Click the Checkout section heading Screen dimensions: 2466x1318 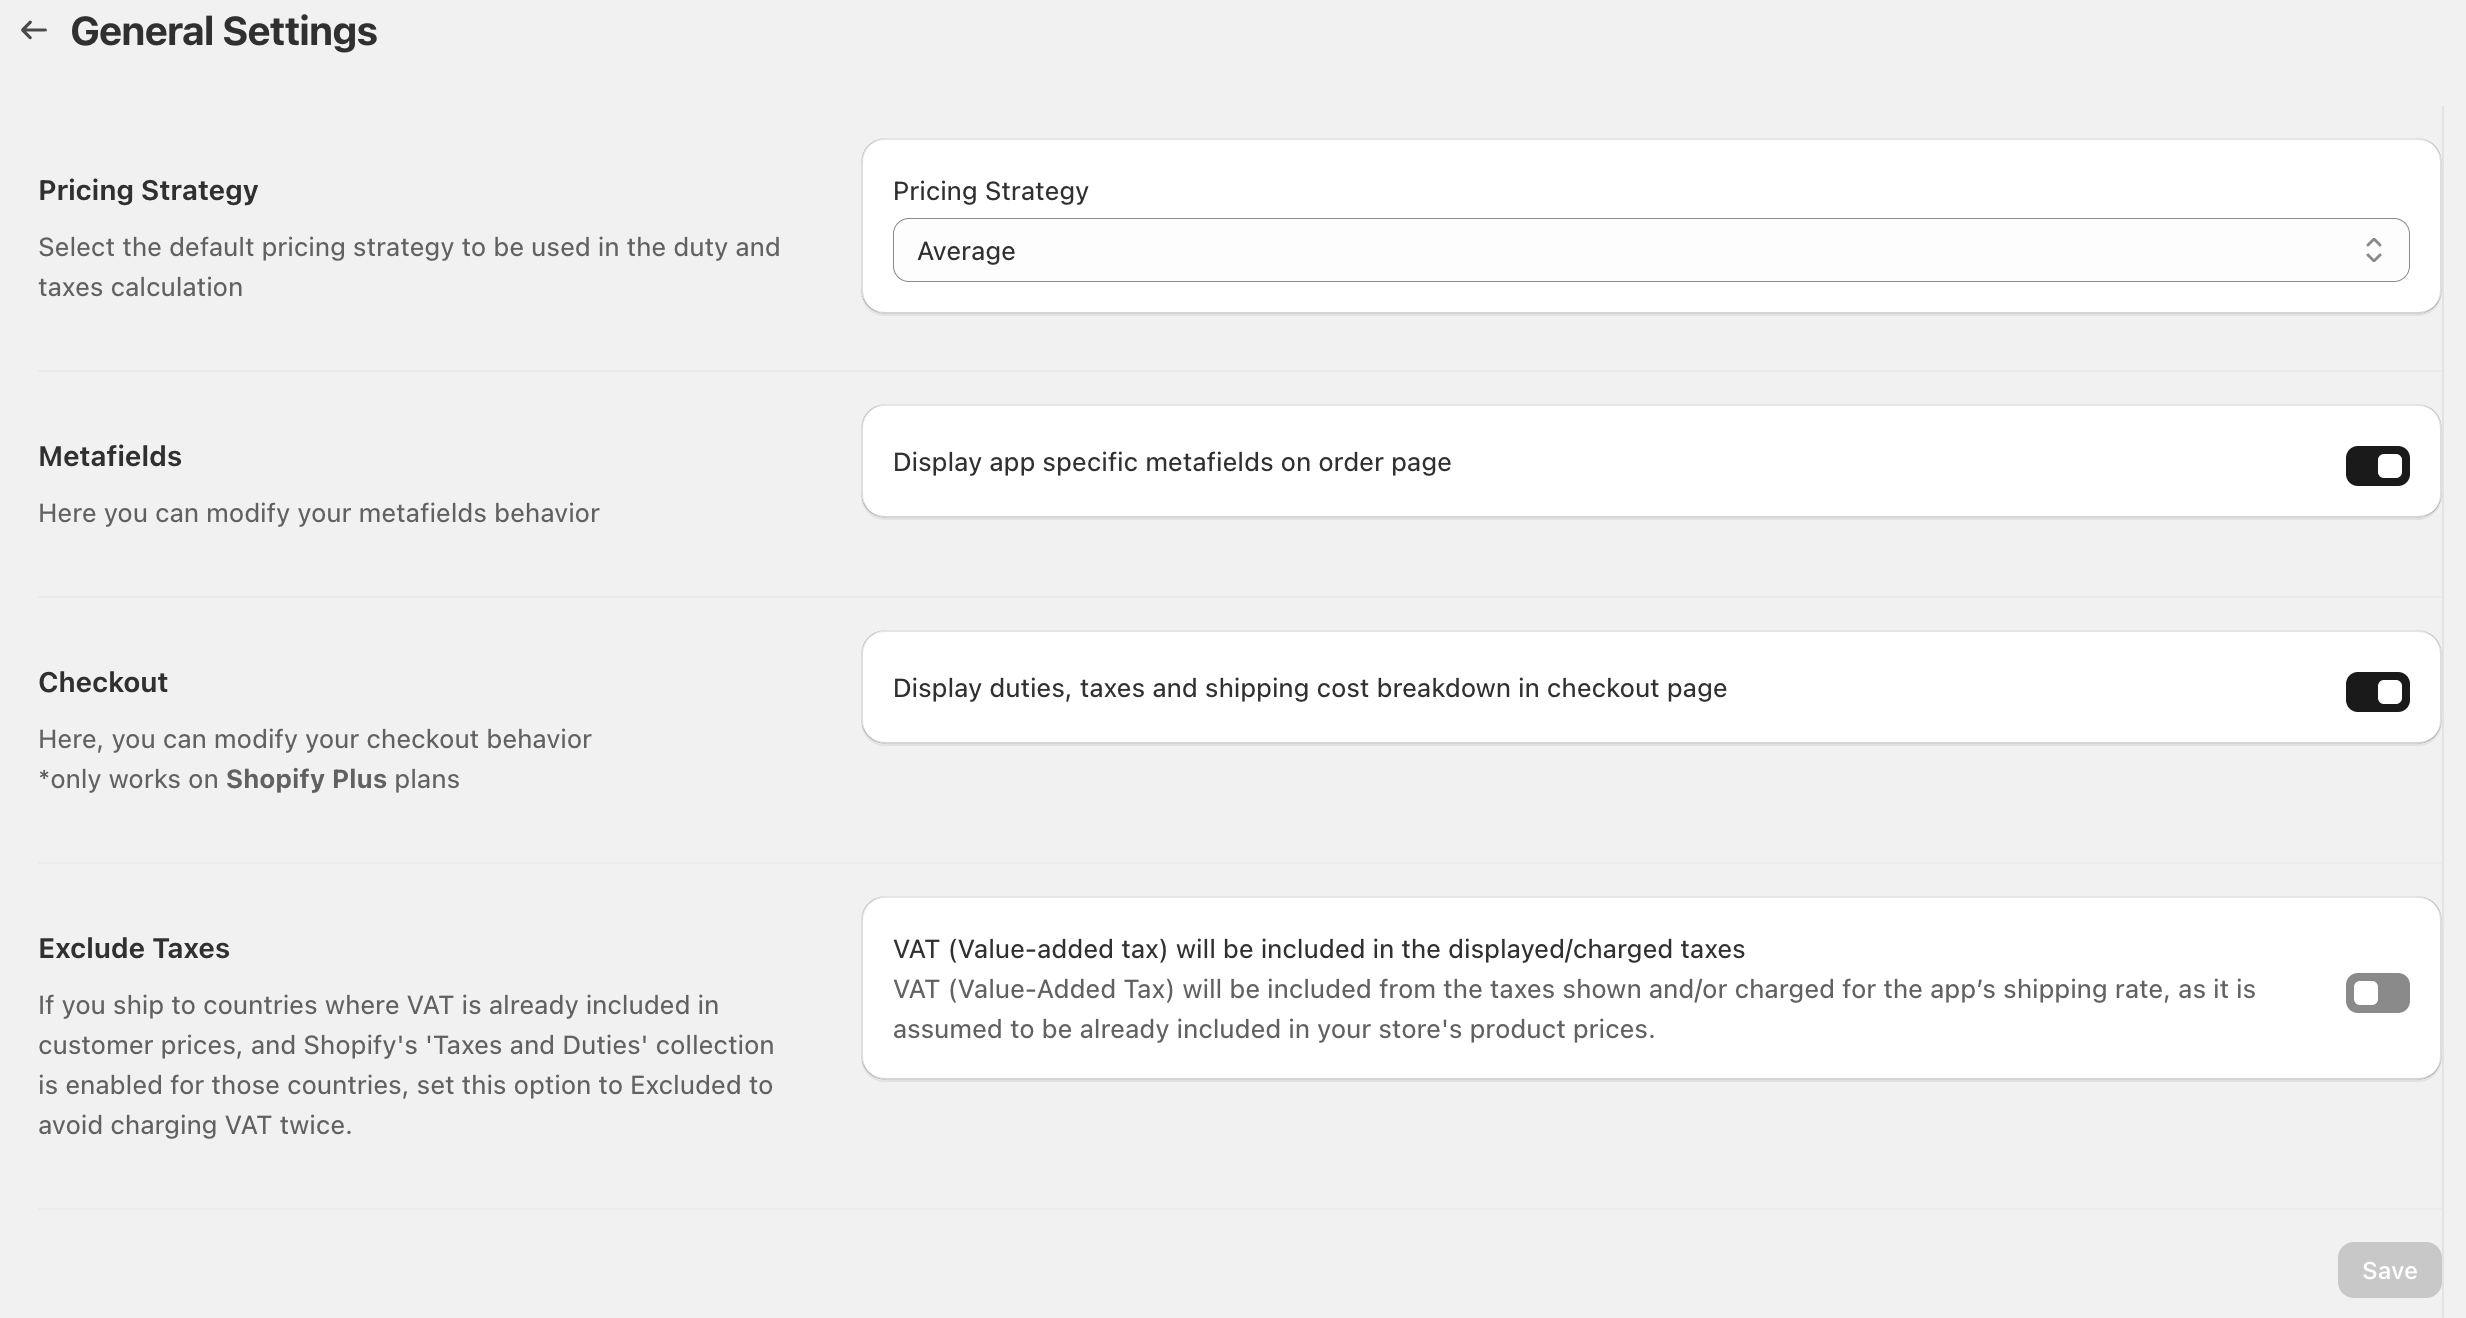(103, 682)
